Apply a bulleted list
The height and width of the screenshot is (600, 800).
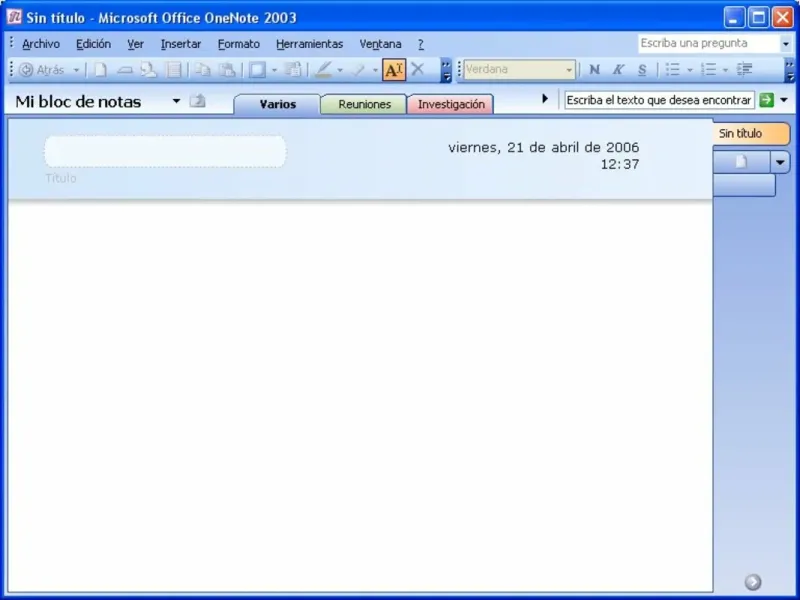673,69
